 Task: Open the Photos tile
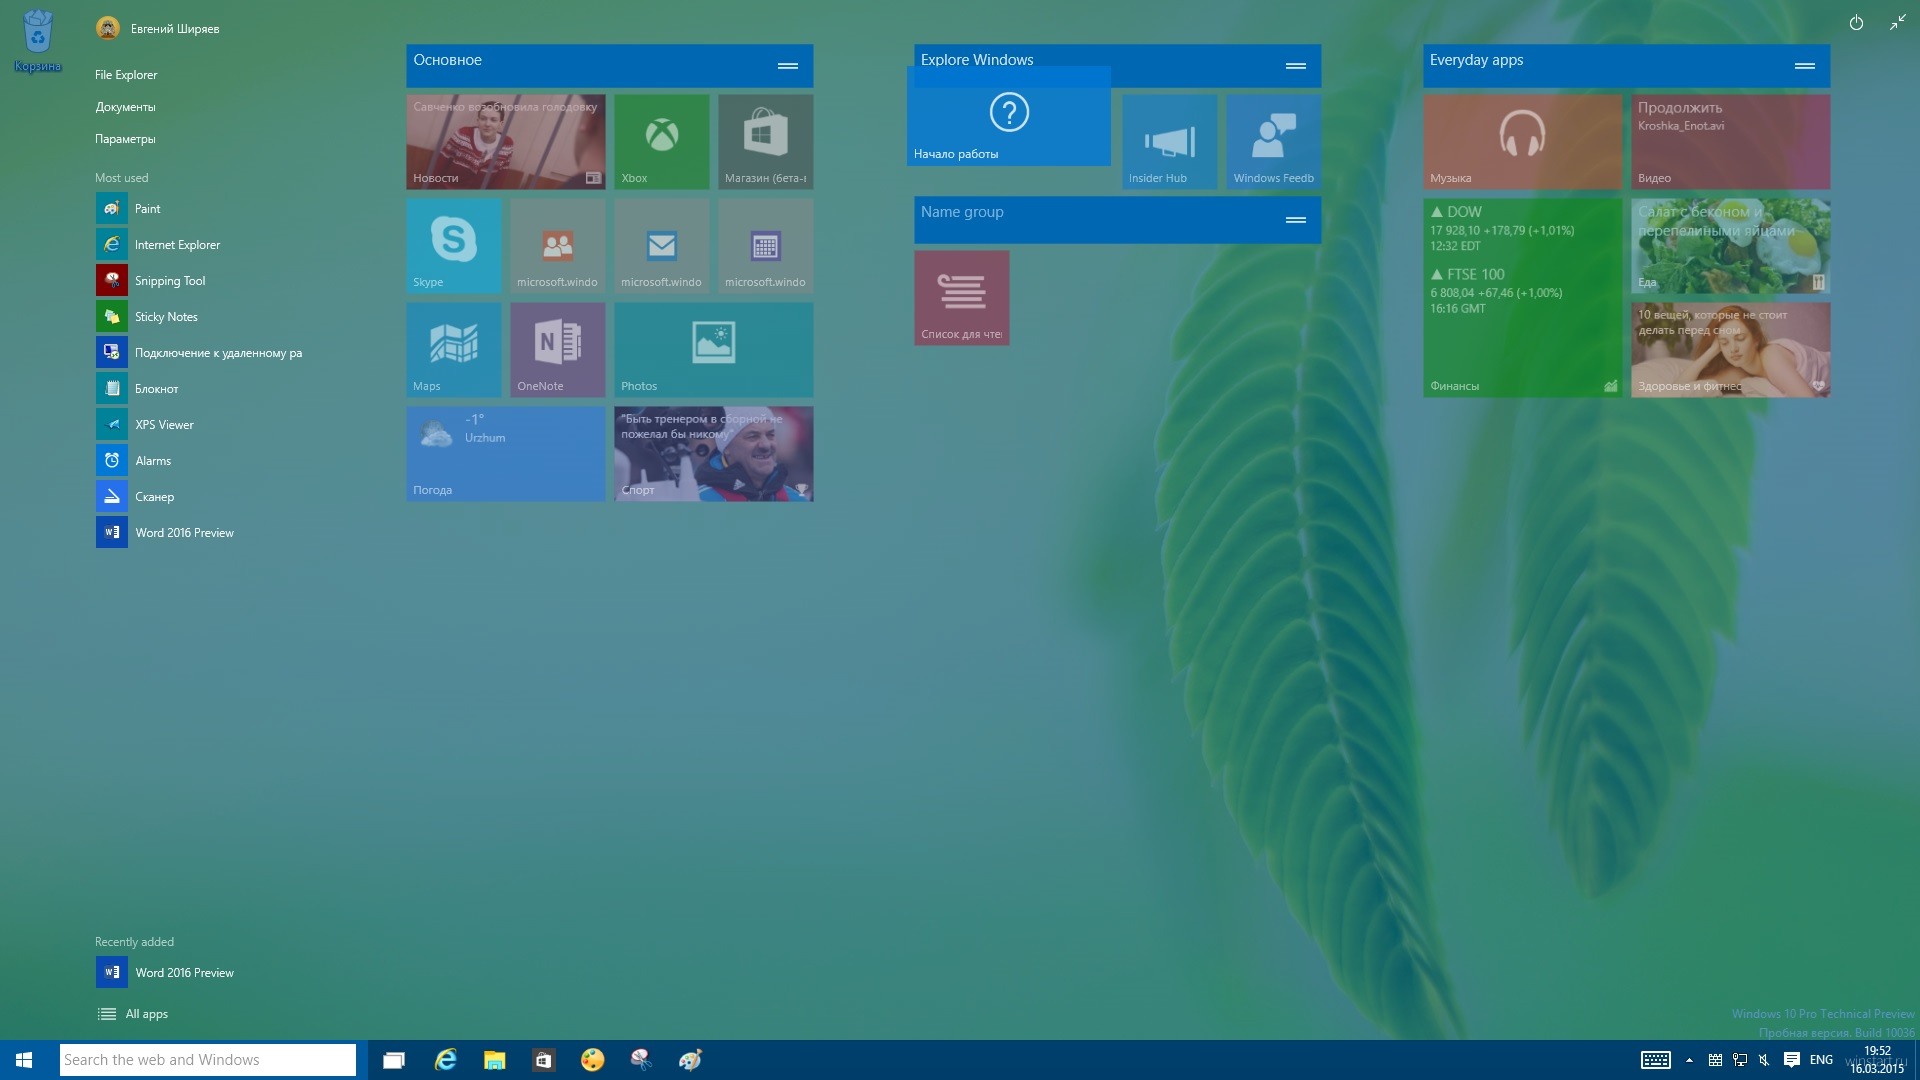[713, 350]
